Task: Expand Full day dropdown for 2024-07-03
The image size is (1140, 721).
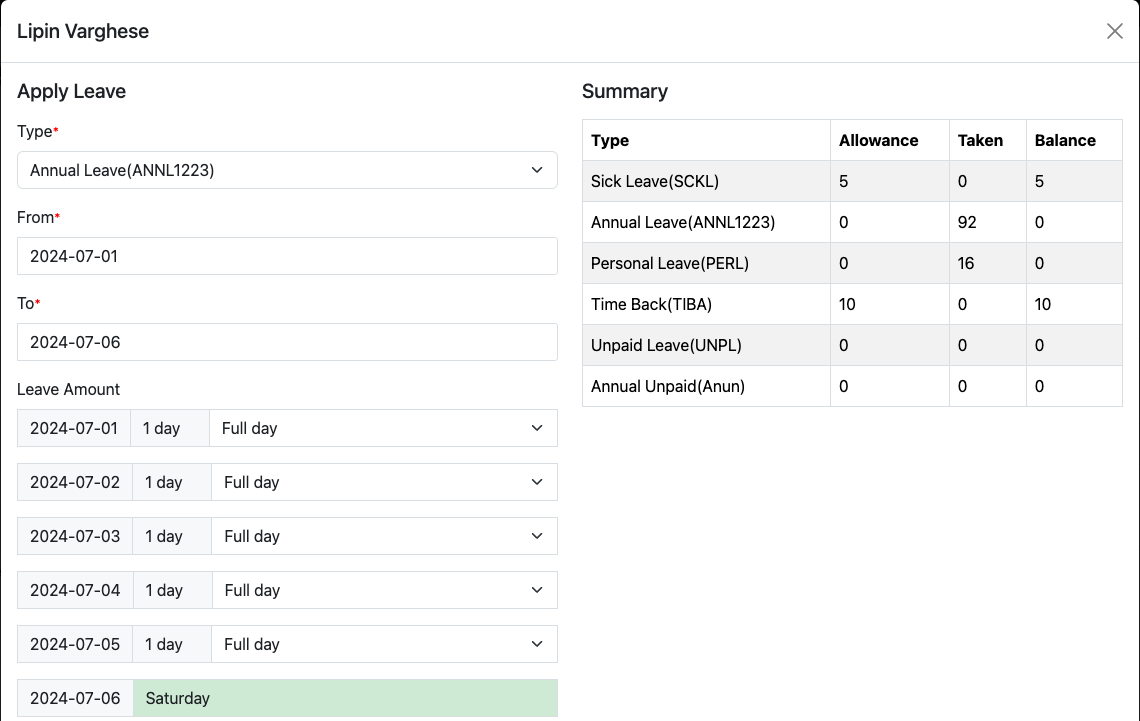Action: tap(383, 536)
